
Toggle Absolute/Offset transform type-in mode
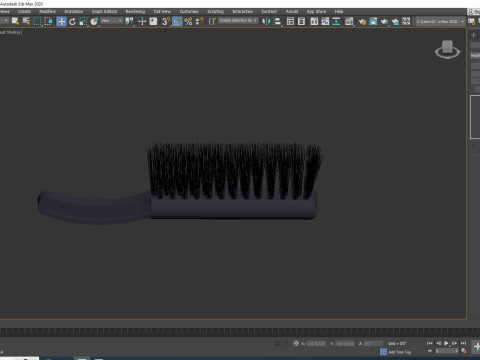pyautogui.click(x=296, y=343)
